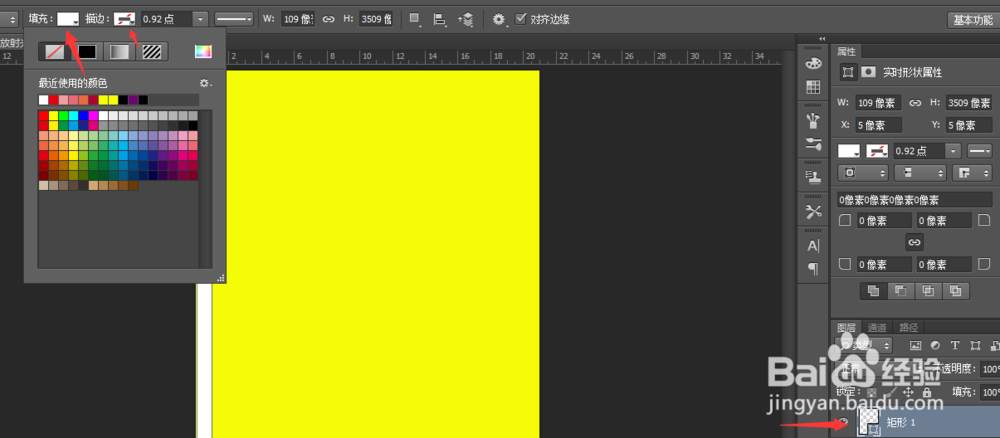This screenshot has height=438, width=1000.
Task: Click the X position field in Properties
Action: tap(878, 125)
